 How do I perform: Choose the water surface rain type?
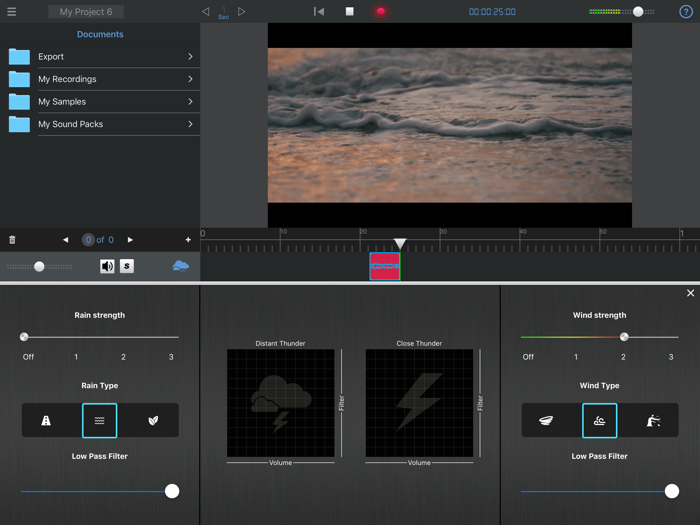coord(100,421)
